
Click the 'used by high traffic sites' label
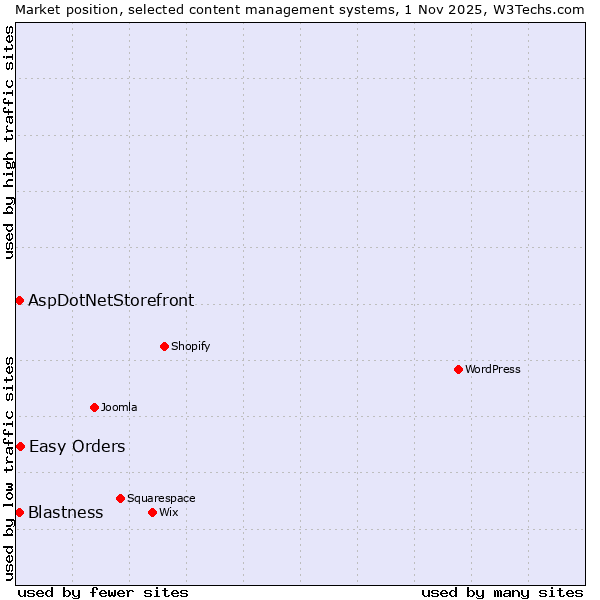(x=9, y=142)
